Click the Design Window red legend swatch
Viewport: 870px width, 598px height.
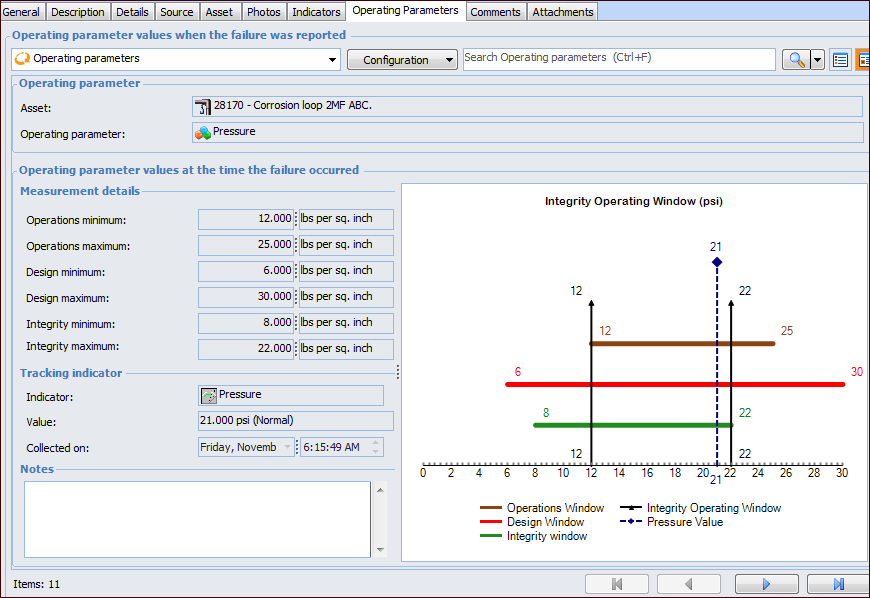[490, 522]
